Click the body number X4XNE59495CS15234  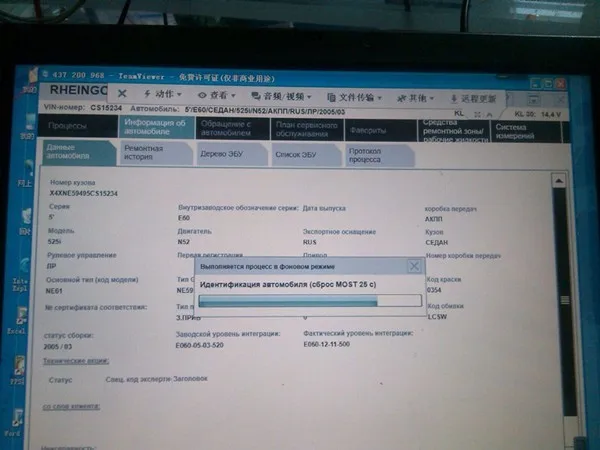coord(83,193)
